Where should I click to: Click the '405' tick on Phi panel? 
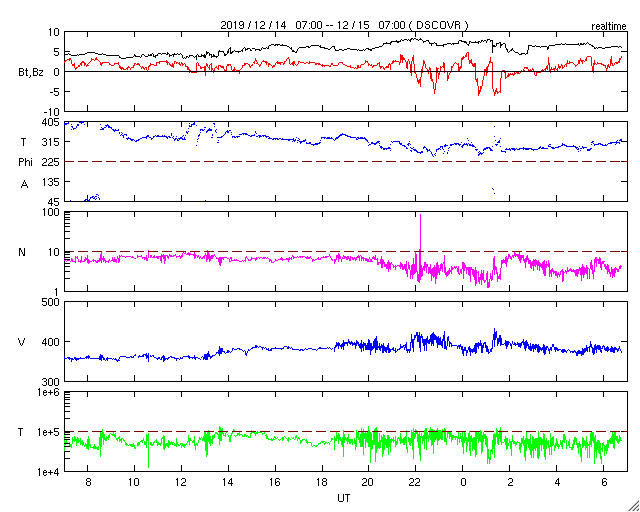51,122
